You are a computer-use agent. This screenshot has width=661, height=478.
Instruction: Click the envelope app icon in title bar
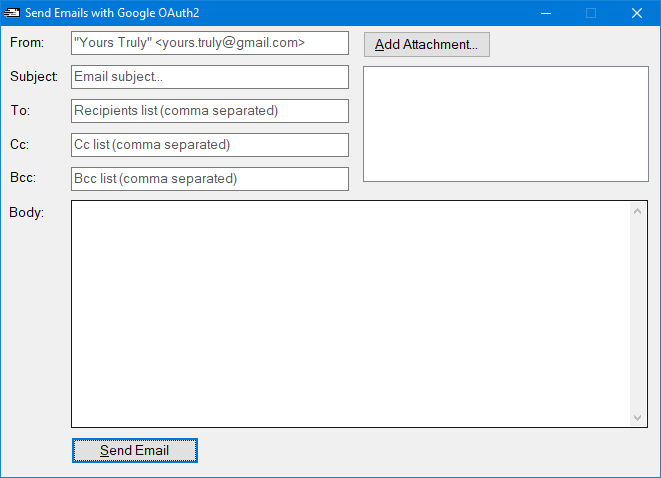point(13,13)
